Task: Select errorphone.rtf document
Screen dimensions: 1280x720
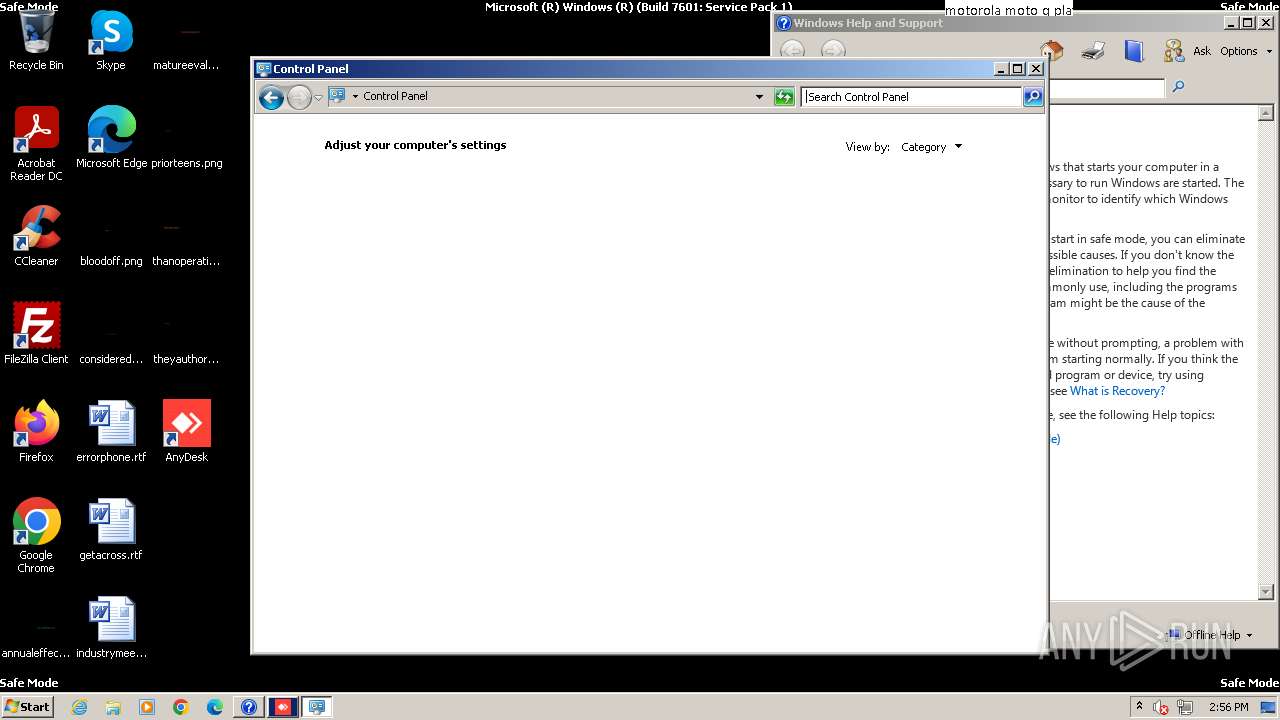Action: (111, 432)
